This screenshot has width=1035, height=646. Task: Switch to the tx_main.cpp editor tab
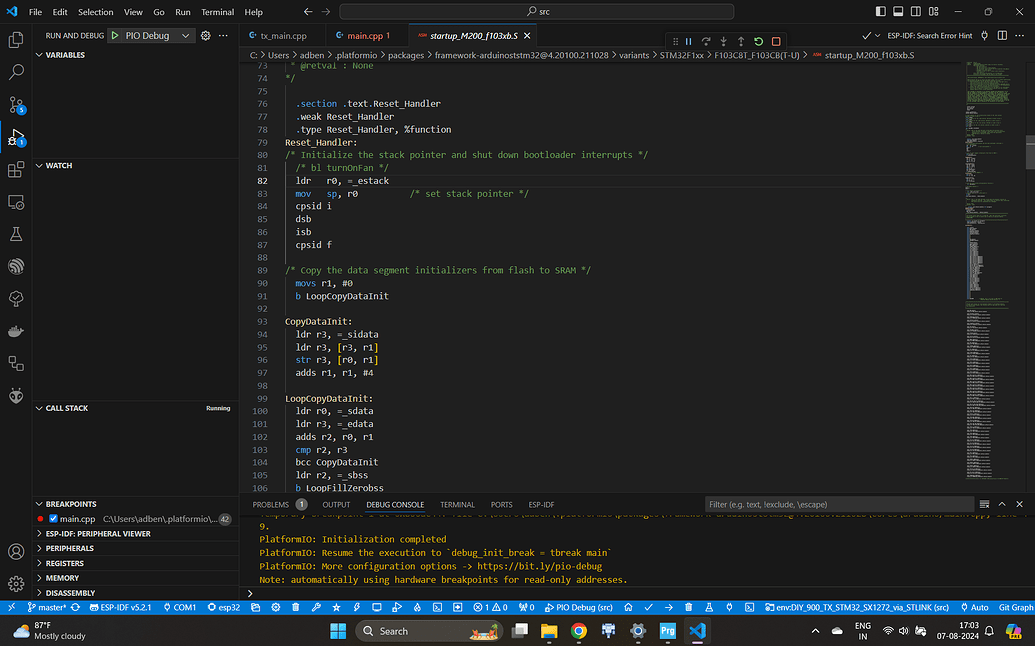pyautogui.click(x=283, y=36)
